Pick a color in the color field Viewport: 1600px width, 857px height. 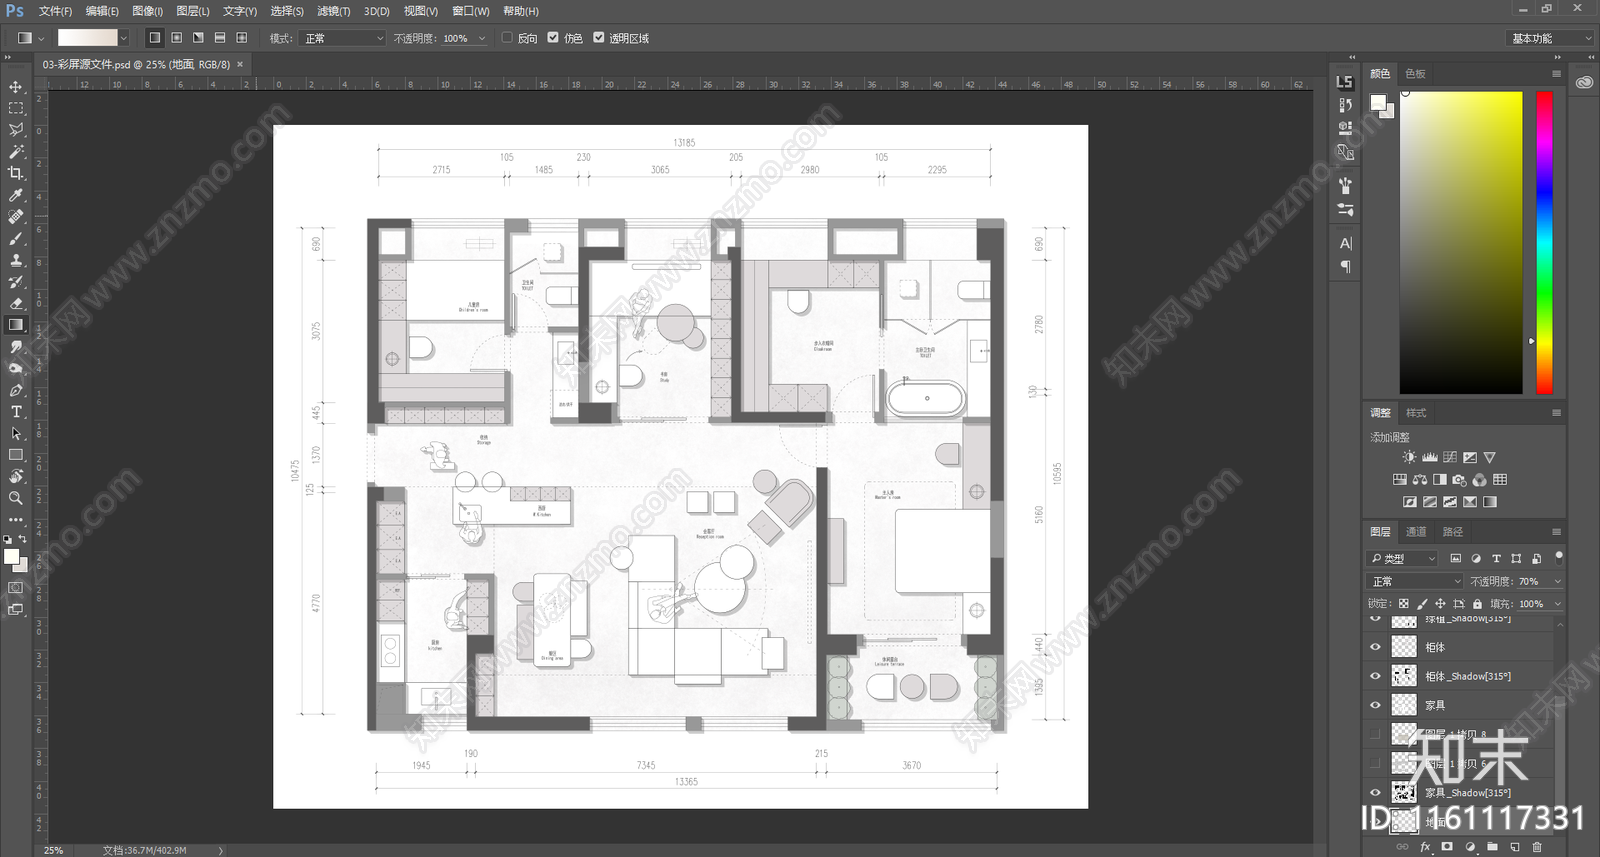coord(1461,242)
